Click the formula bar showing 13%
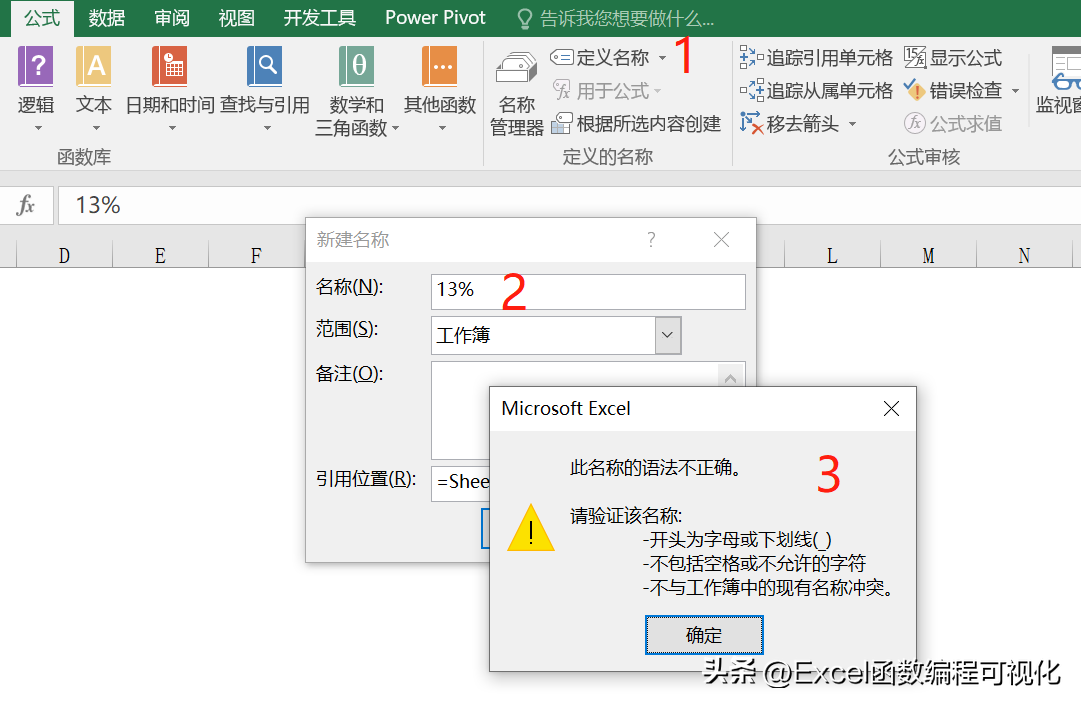 [x=569, y=205]
